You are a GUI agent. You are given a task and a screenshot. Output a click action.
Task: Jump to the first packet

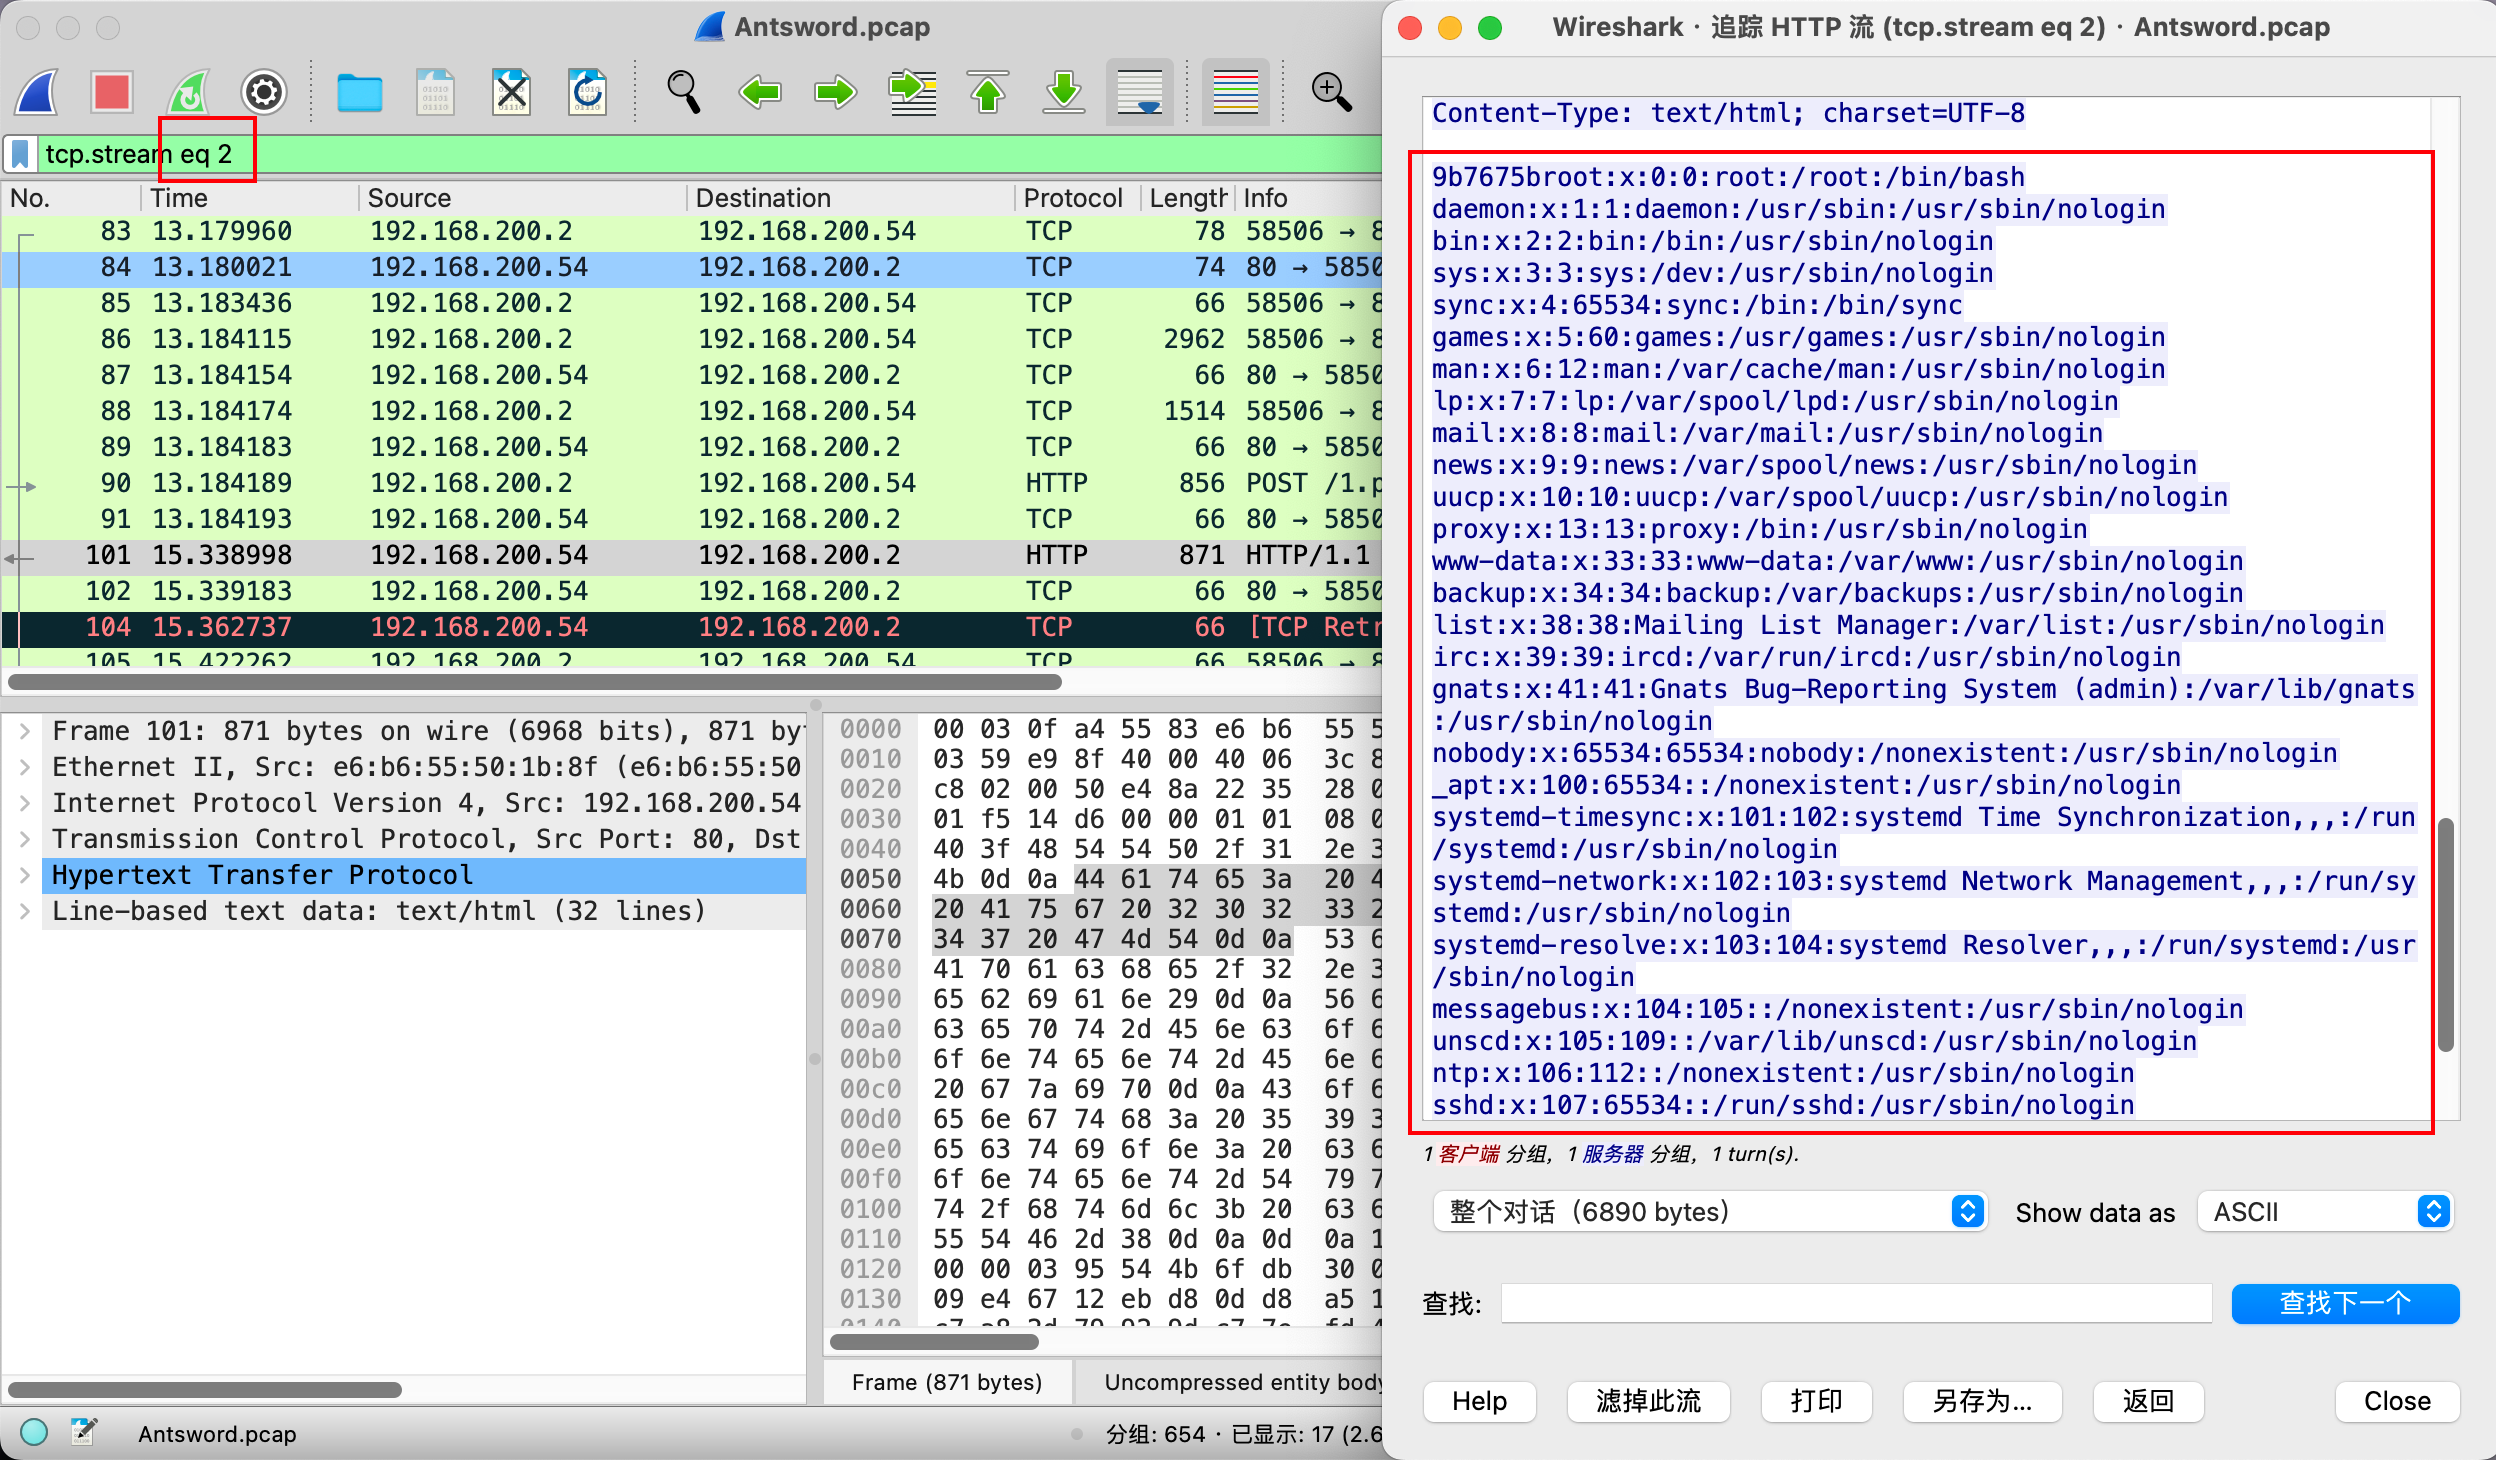(x=988, y=93)
